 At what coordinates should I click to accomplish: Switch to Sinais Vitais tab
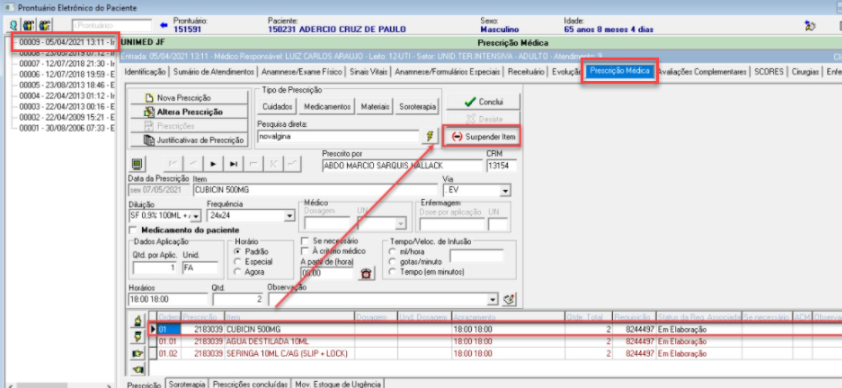[x=368, y=72]
